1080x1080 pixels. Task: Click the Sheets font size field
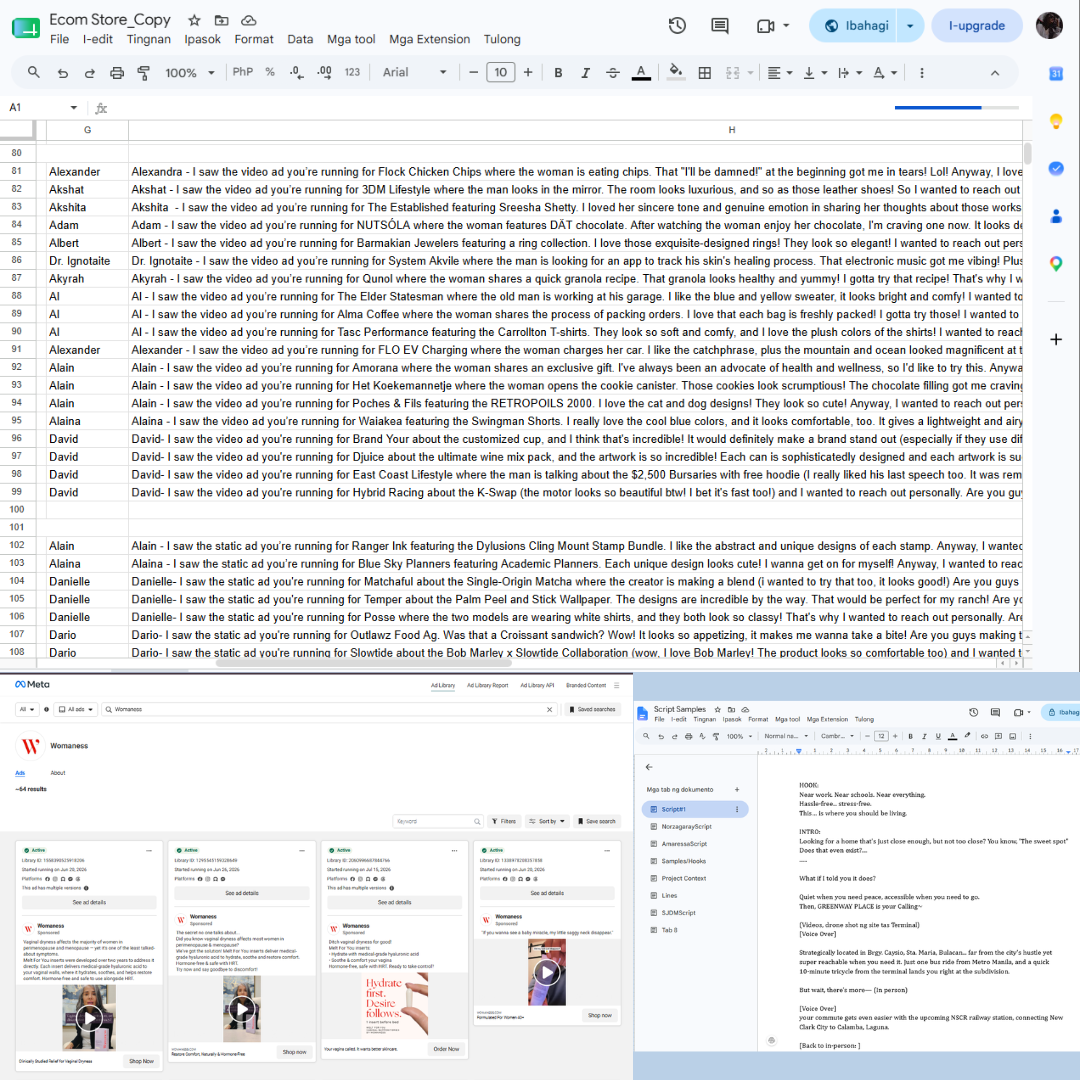(x=501, y=72)
